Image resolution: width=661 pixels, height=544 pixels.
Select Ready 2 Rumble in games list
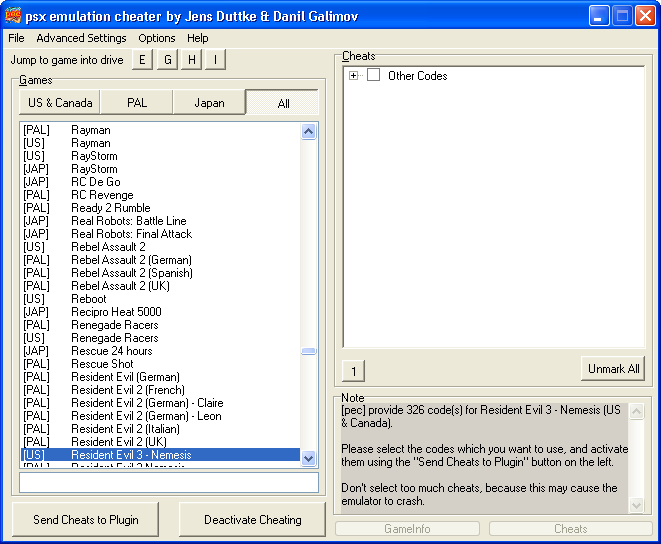[161, 208]
